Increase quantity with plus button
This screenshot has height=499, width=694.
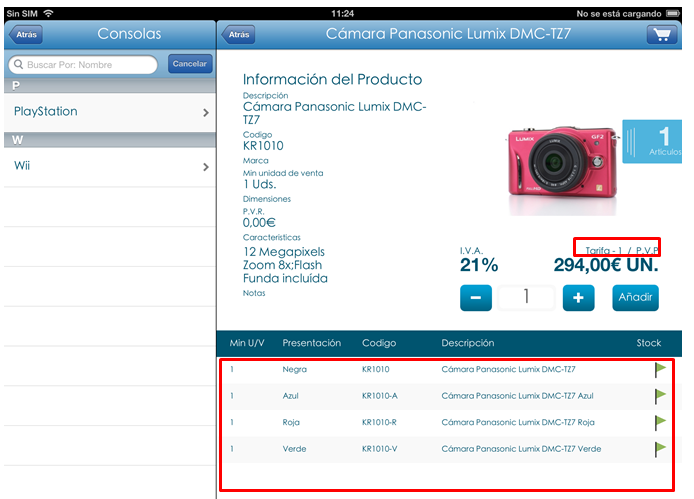coord(578,298)
